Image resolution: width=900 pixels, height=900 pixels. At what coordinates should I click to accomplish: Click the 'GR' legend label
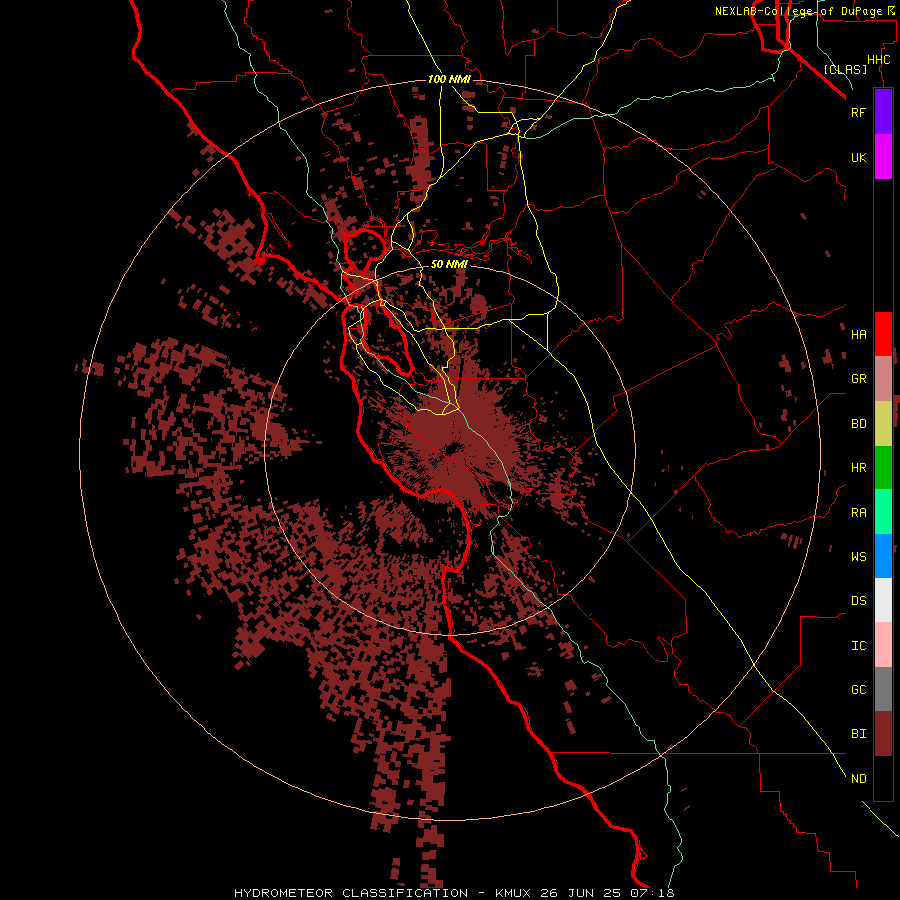[x=858, y=379]
